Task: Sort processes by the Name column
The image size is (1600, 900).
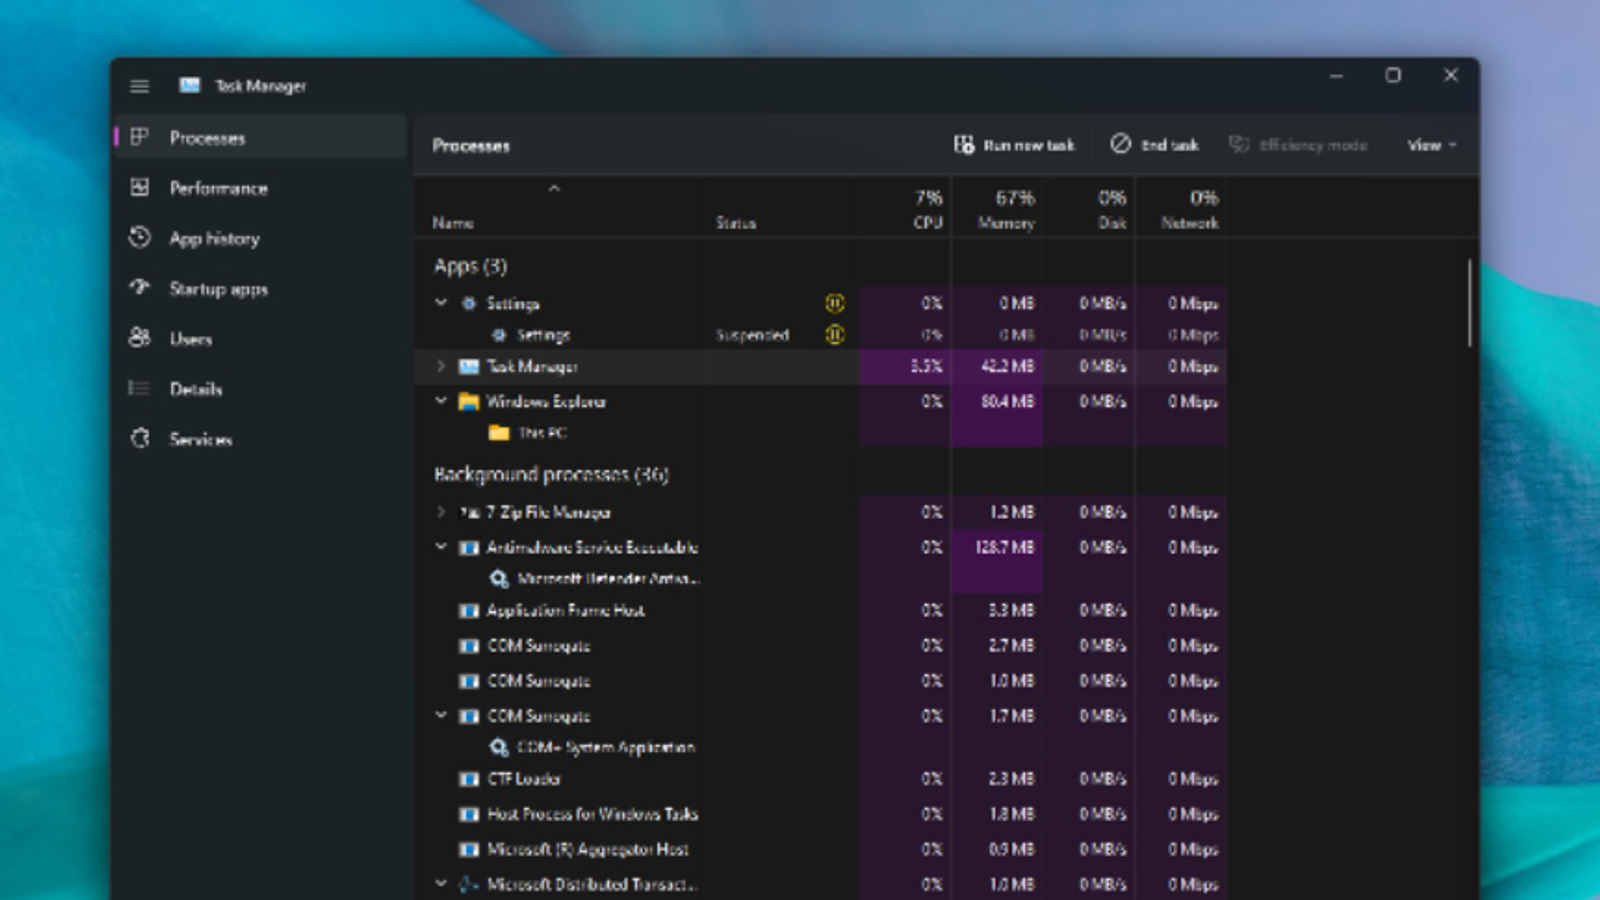Action: pyautogui.click(x=453, y=223)
